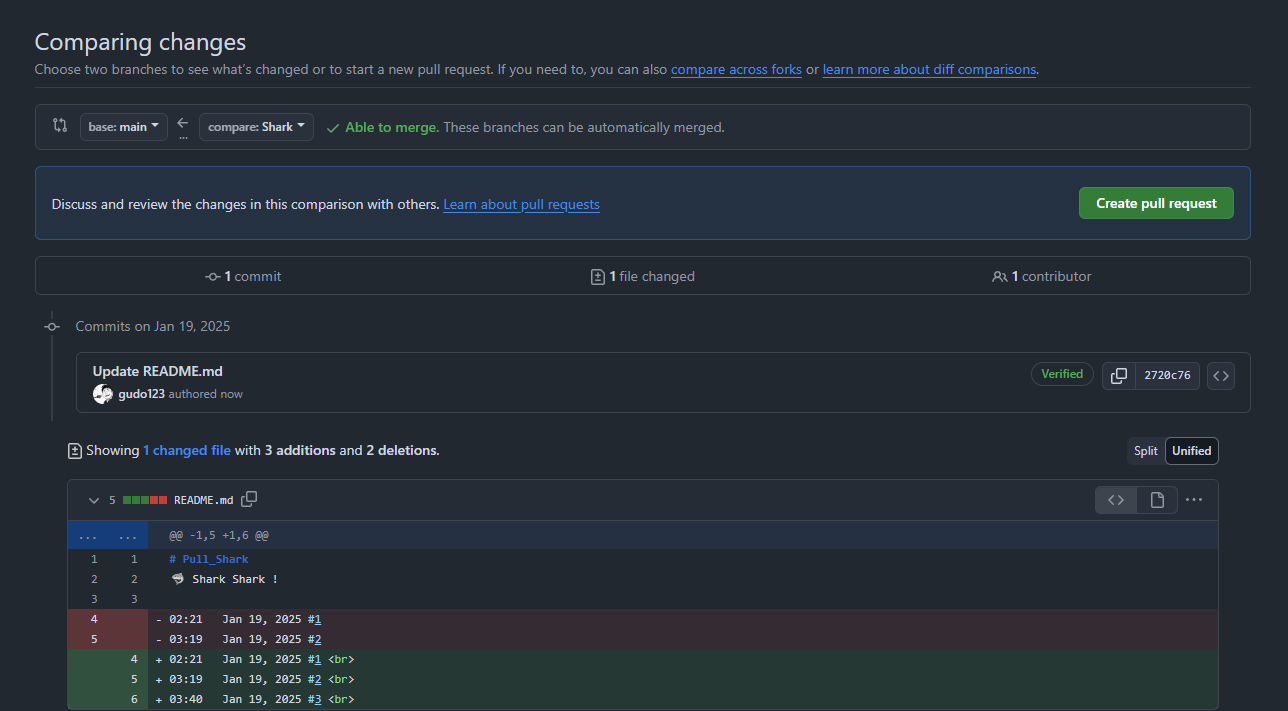Viewport: 1288px width, 711px height.
Task: Select Unified diff view
Action: (1191, 451)
